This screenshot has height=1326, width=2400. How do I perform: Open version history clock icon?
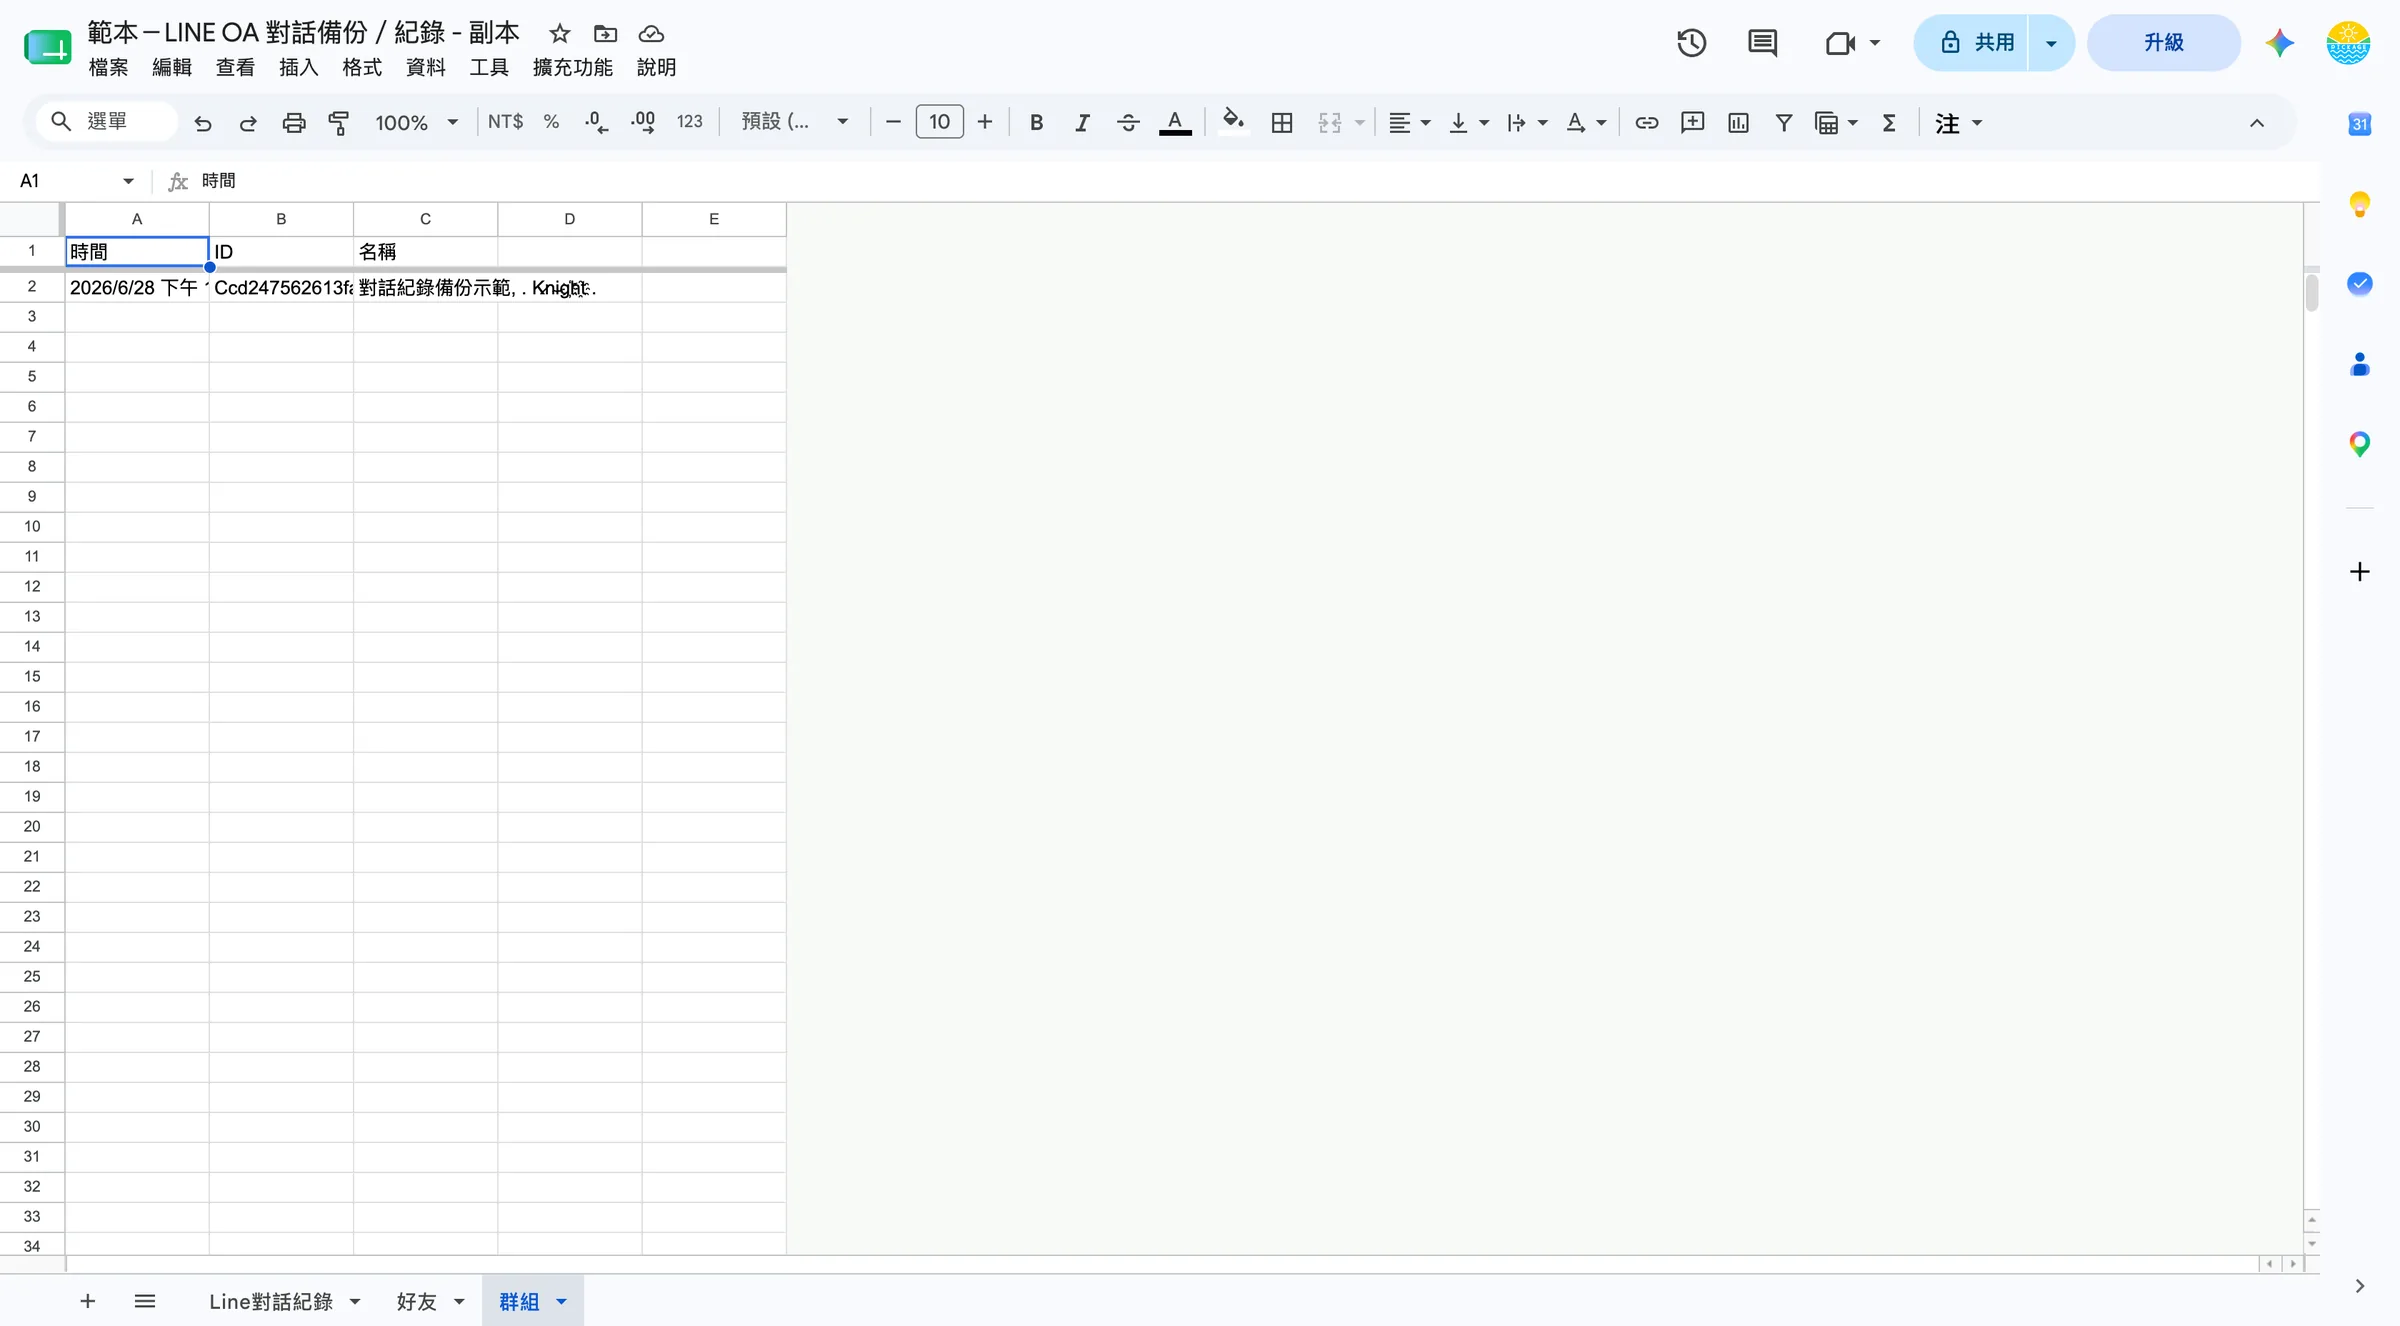[x=1691, y=43]
